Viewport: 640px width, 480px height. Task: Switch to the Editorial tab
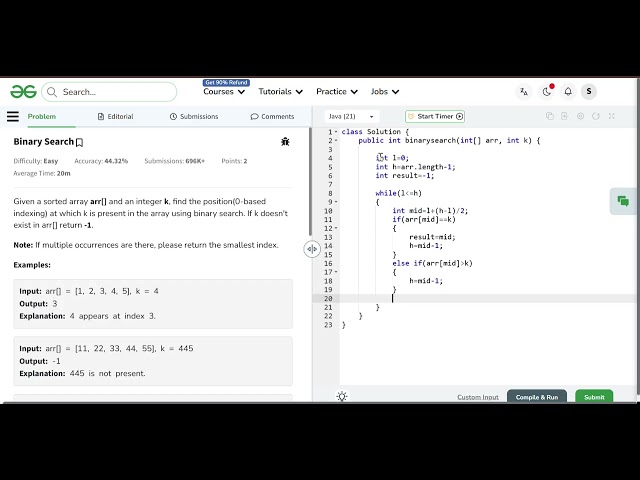point(116,116)
